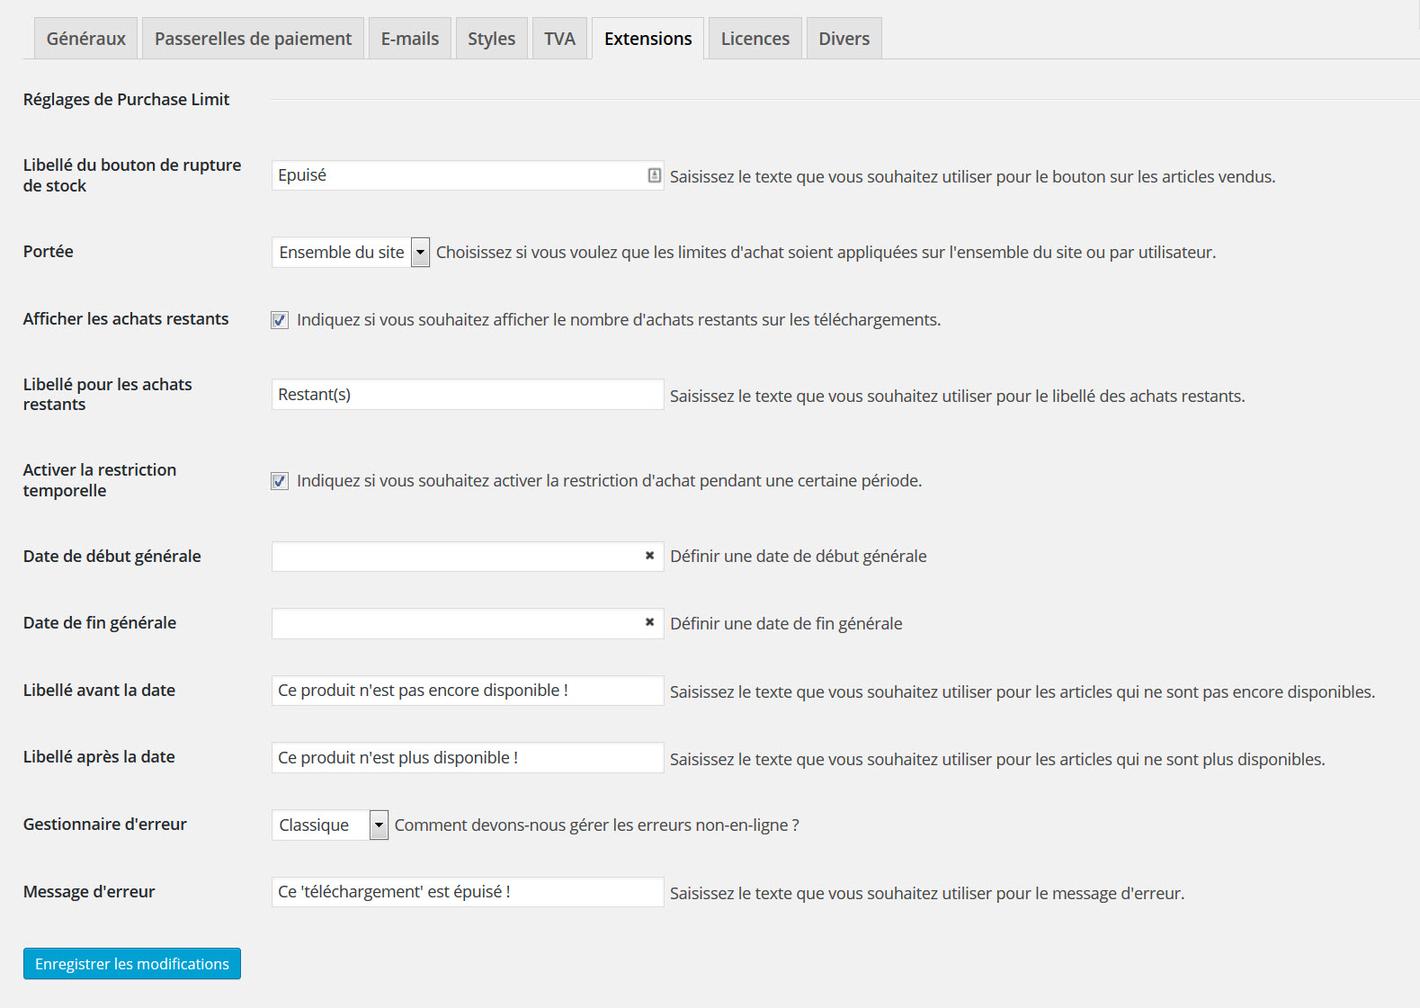This screenshot has width=1420, height=1008.
Task: Select the Extensions tab
Action: click(x=648, y=39)
